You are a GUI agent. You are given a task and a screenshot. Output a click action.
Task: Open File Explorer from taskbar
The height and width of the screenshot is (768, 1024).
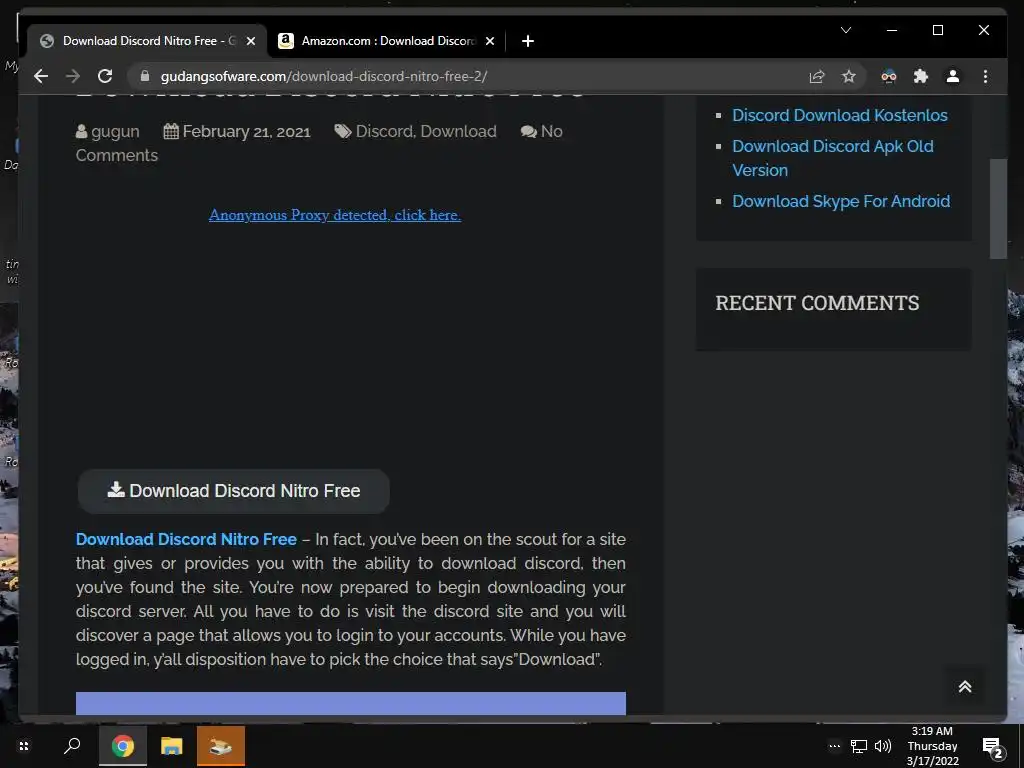[x=172, y=746]
